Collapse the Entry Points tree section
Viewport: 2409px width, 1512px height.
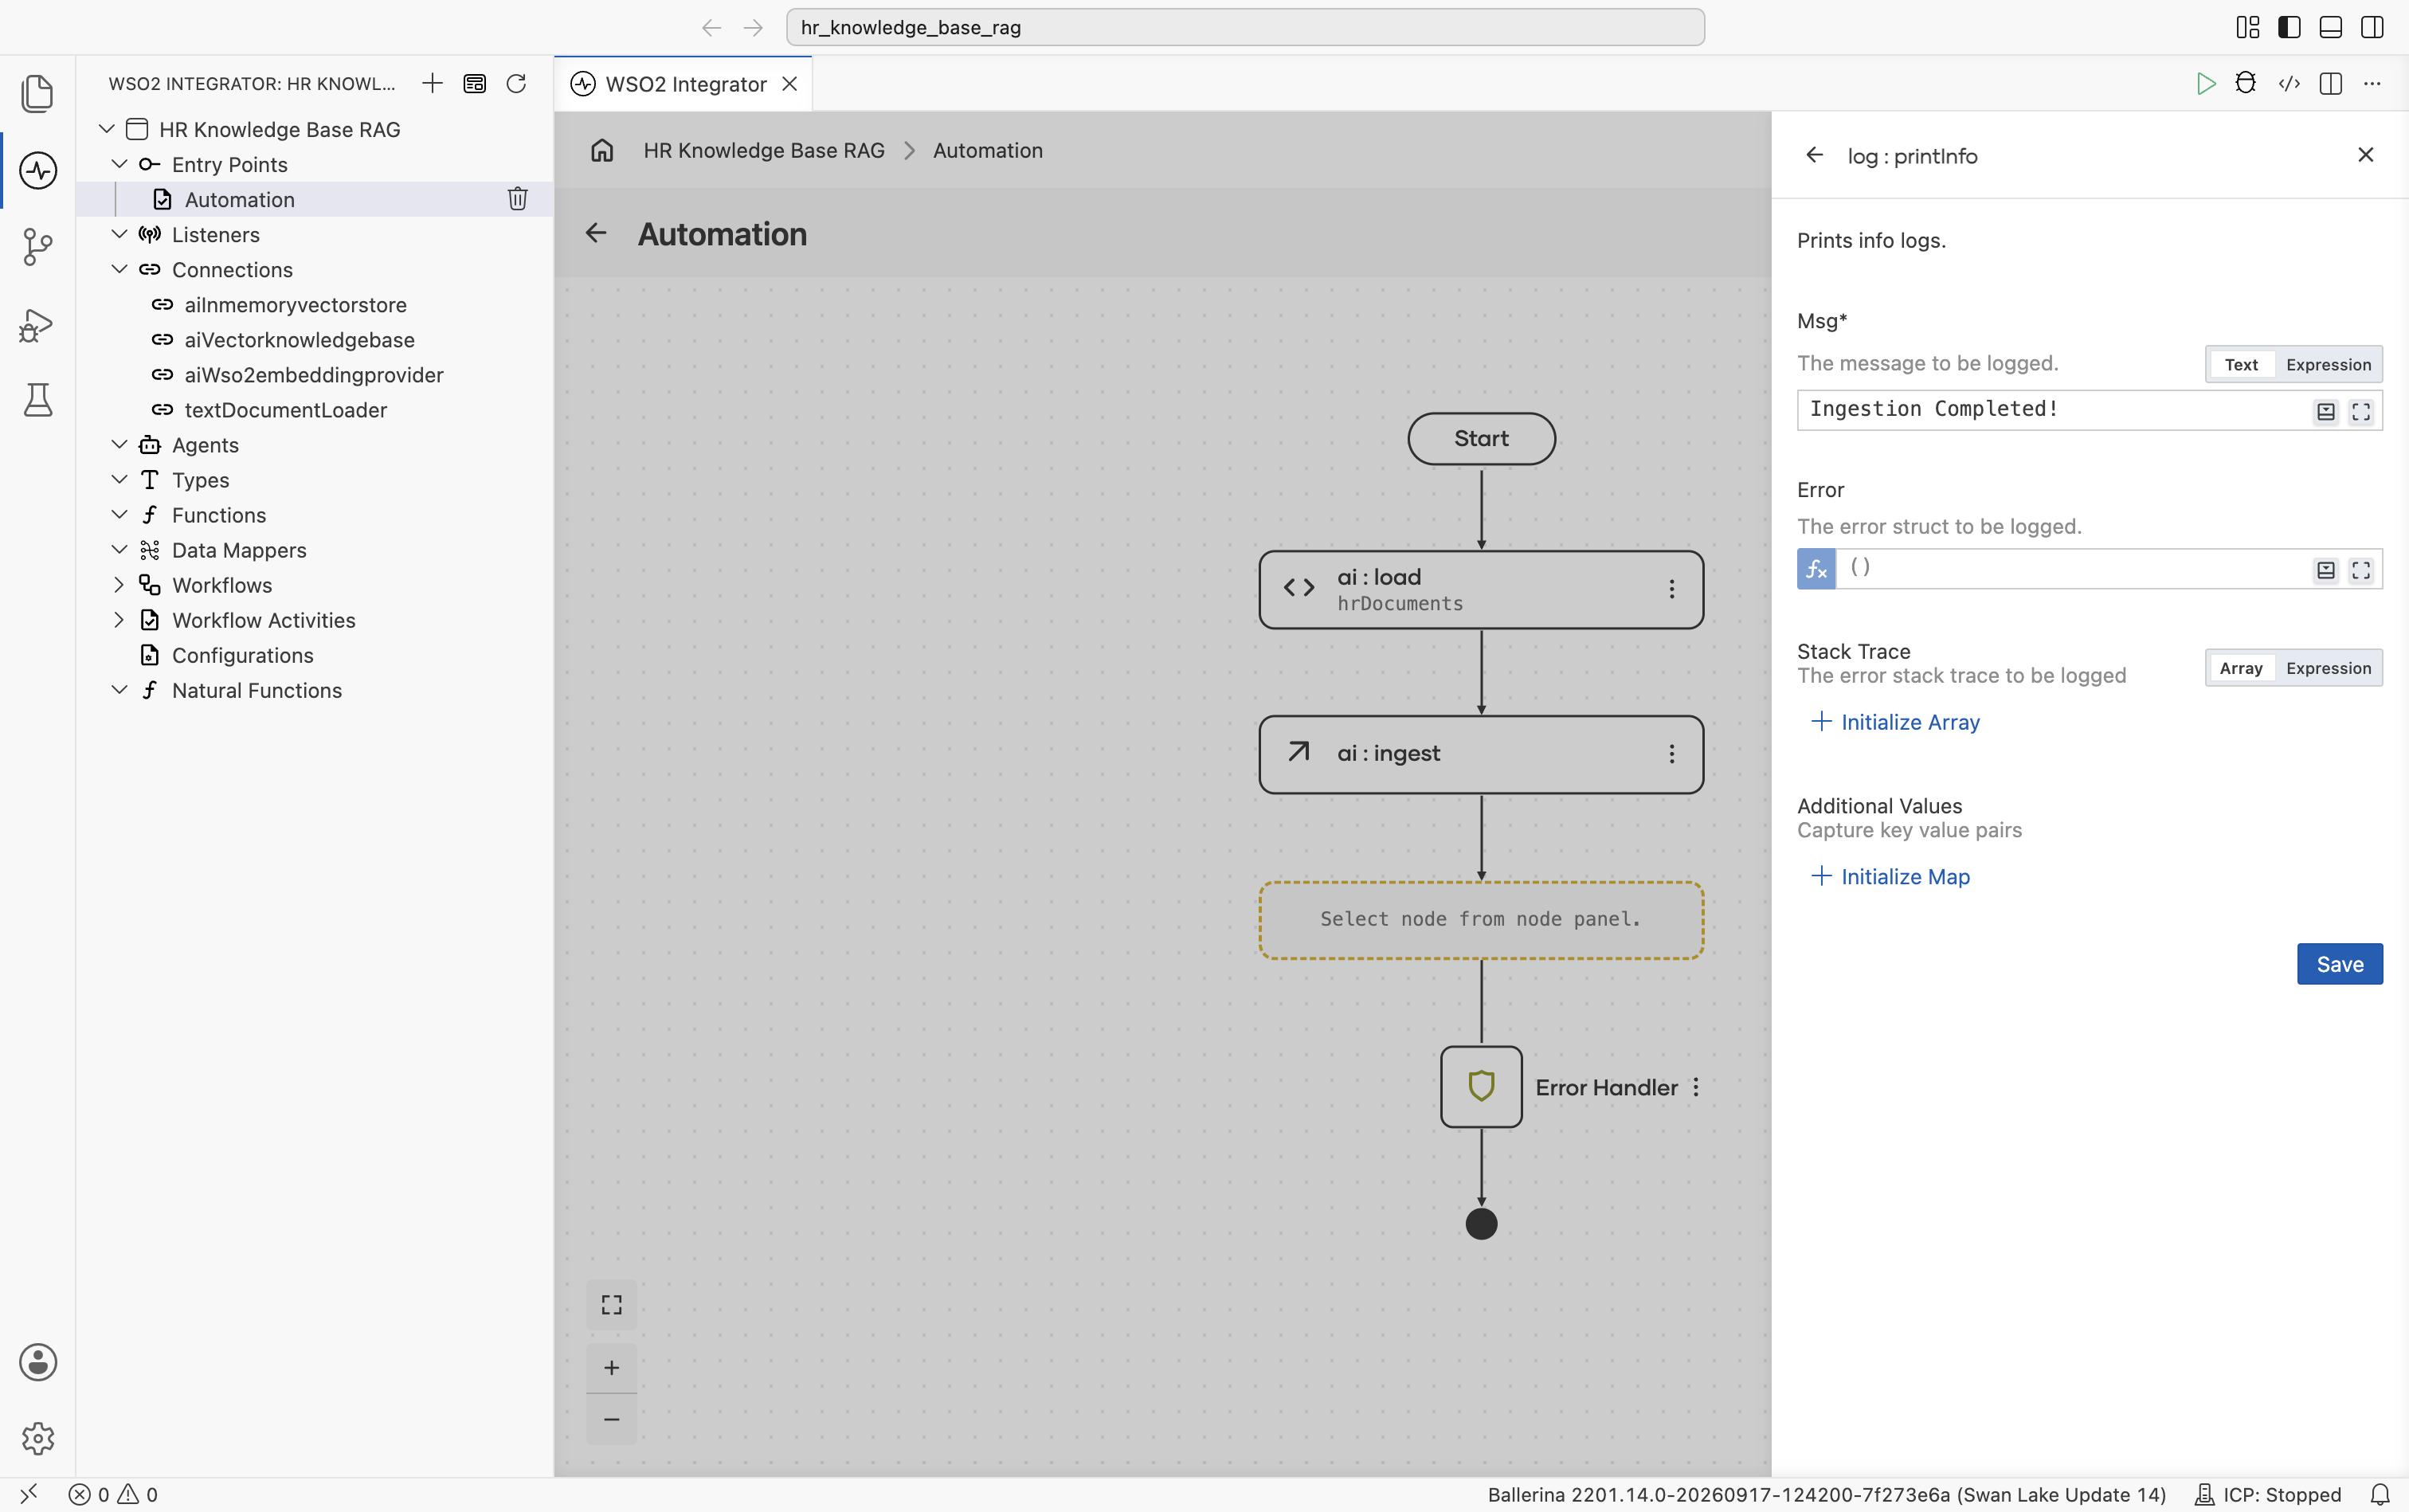point(119,164)
